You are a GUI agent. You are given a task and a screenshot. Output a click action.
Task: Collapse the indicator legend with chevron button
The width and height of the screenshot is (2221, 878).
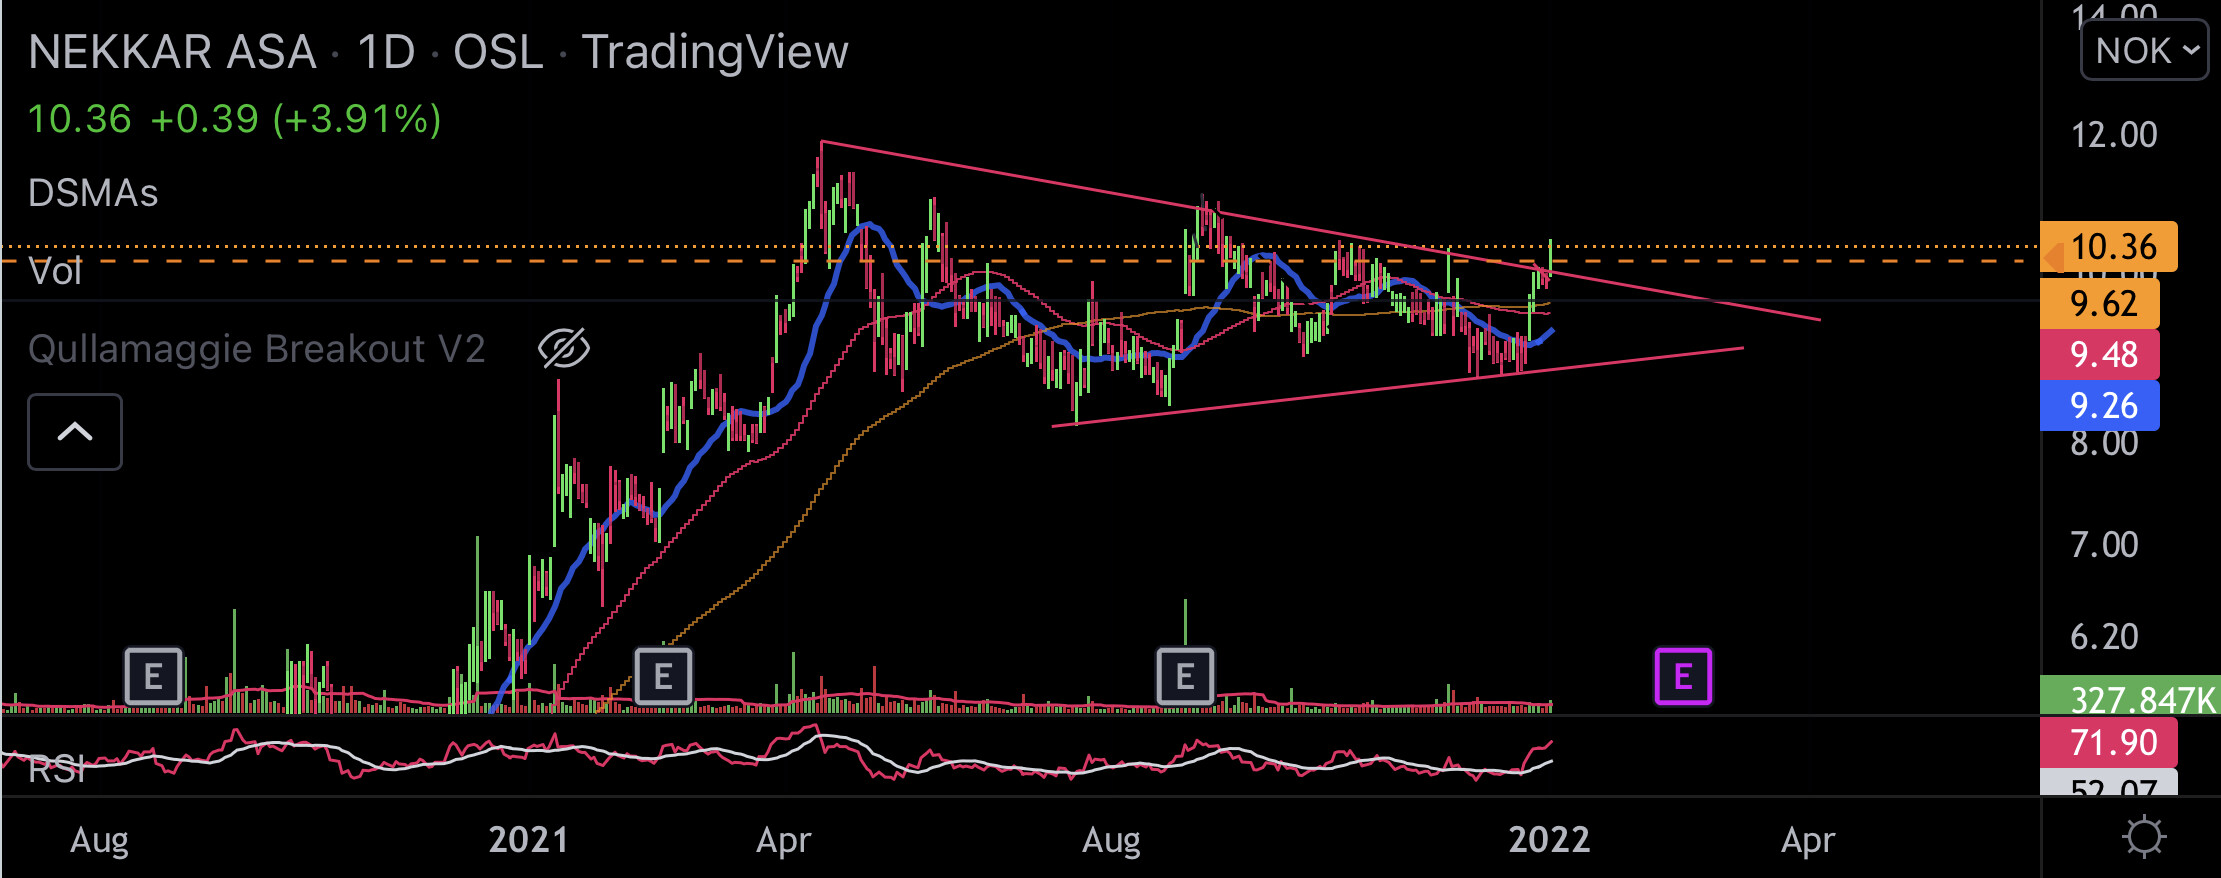75,432
